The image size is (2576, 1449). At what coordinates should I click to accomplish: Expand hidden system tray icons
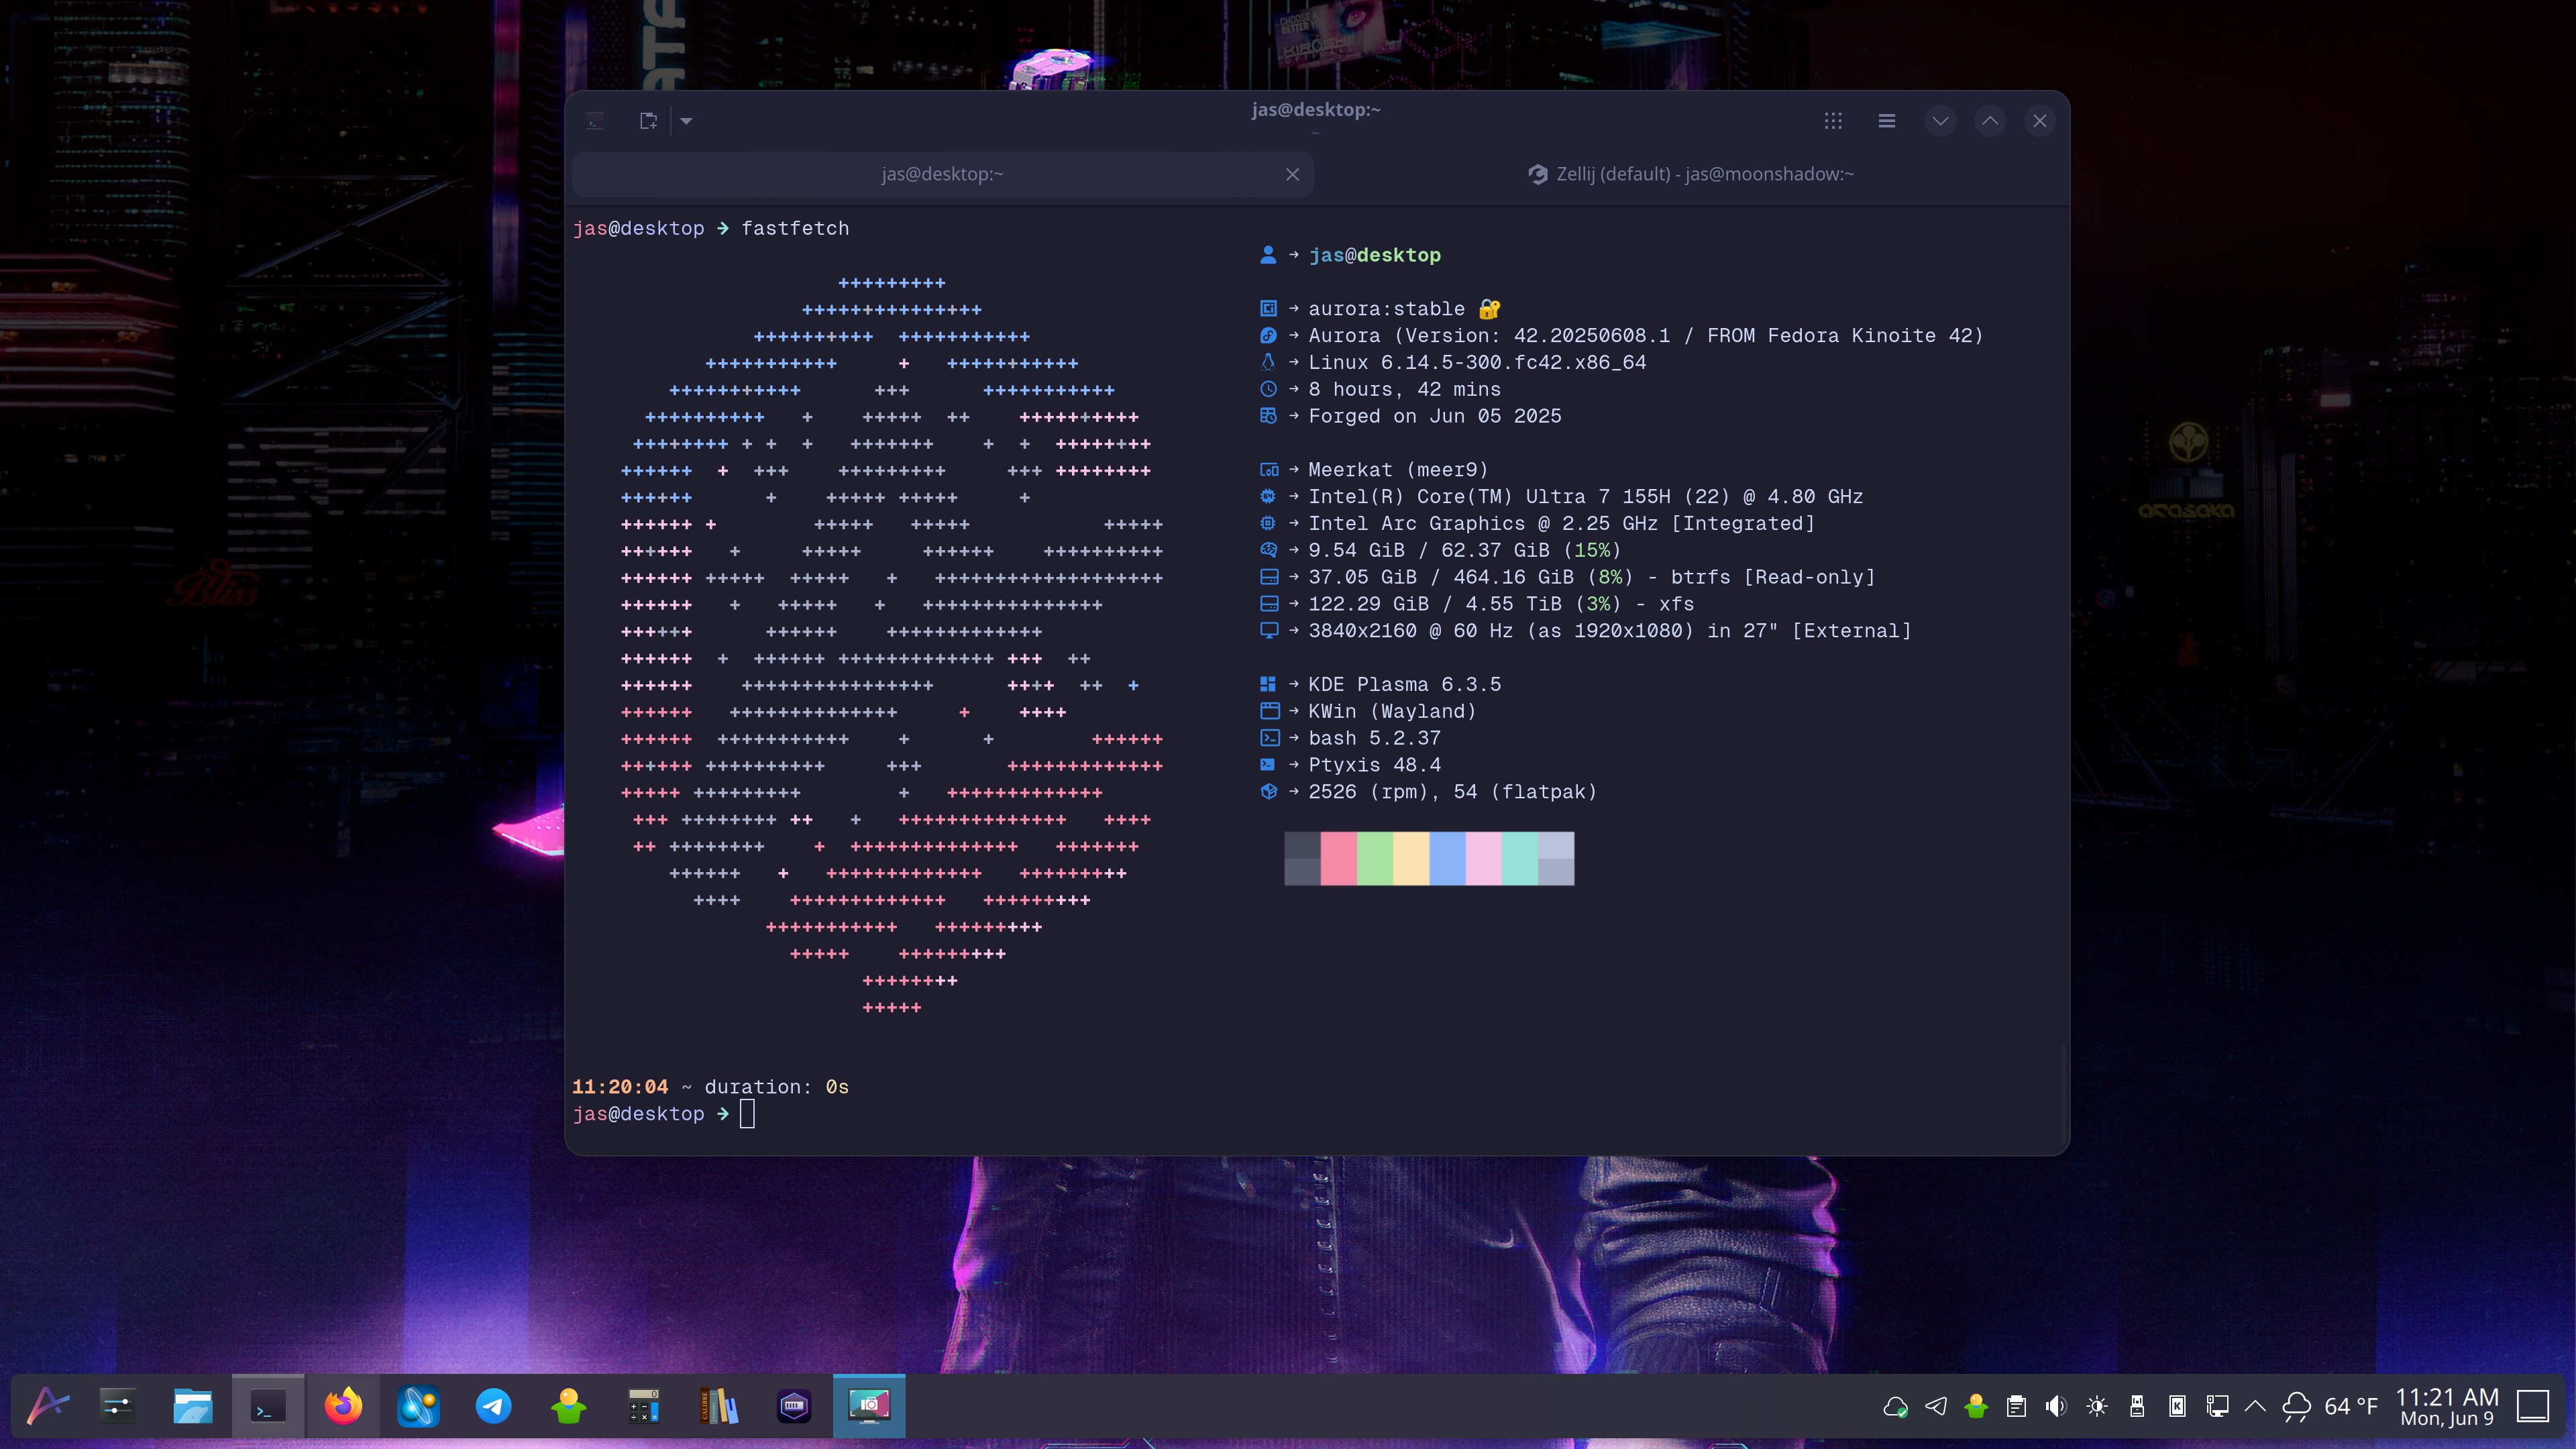[x=2255, y=1407]
